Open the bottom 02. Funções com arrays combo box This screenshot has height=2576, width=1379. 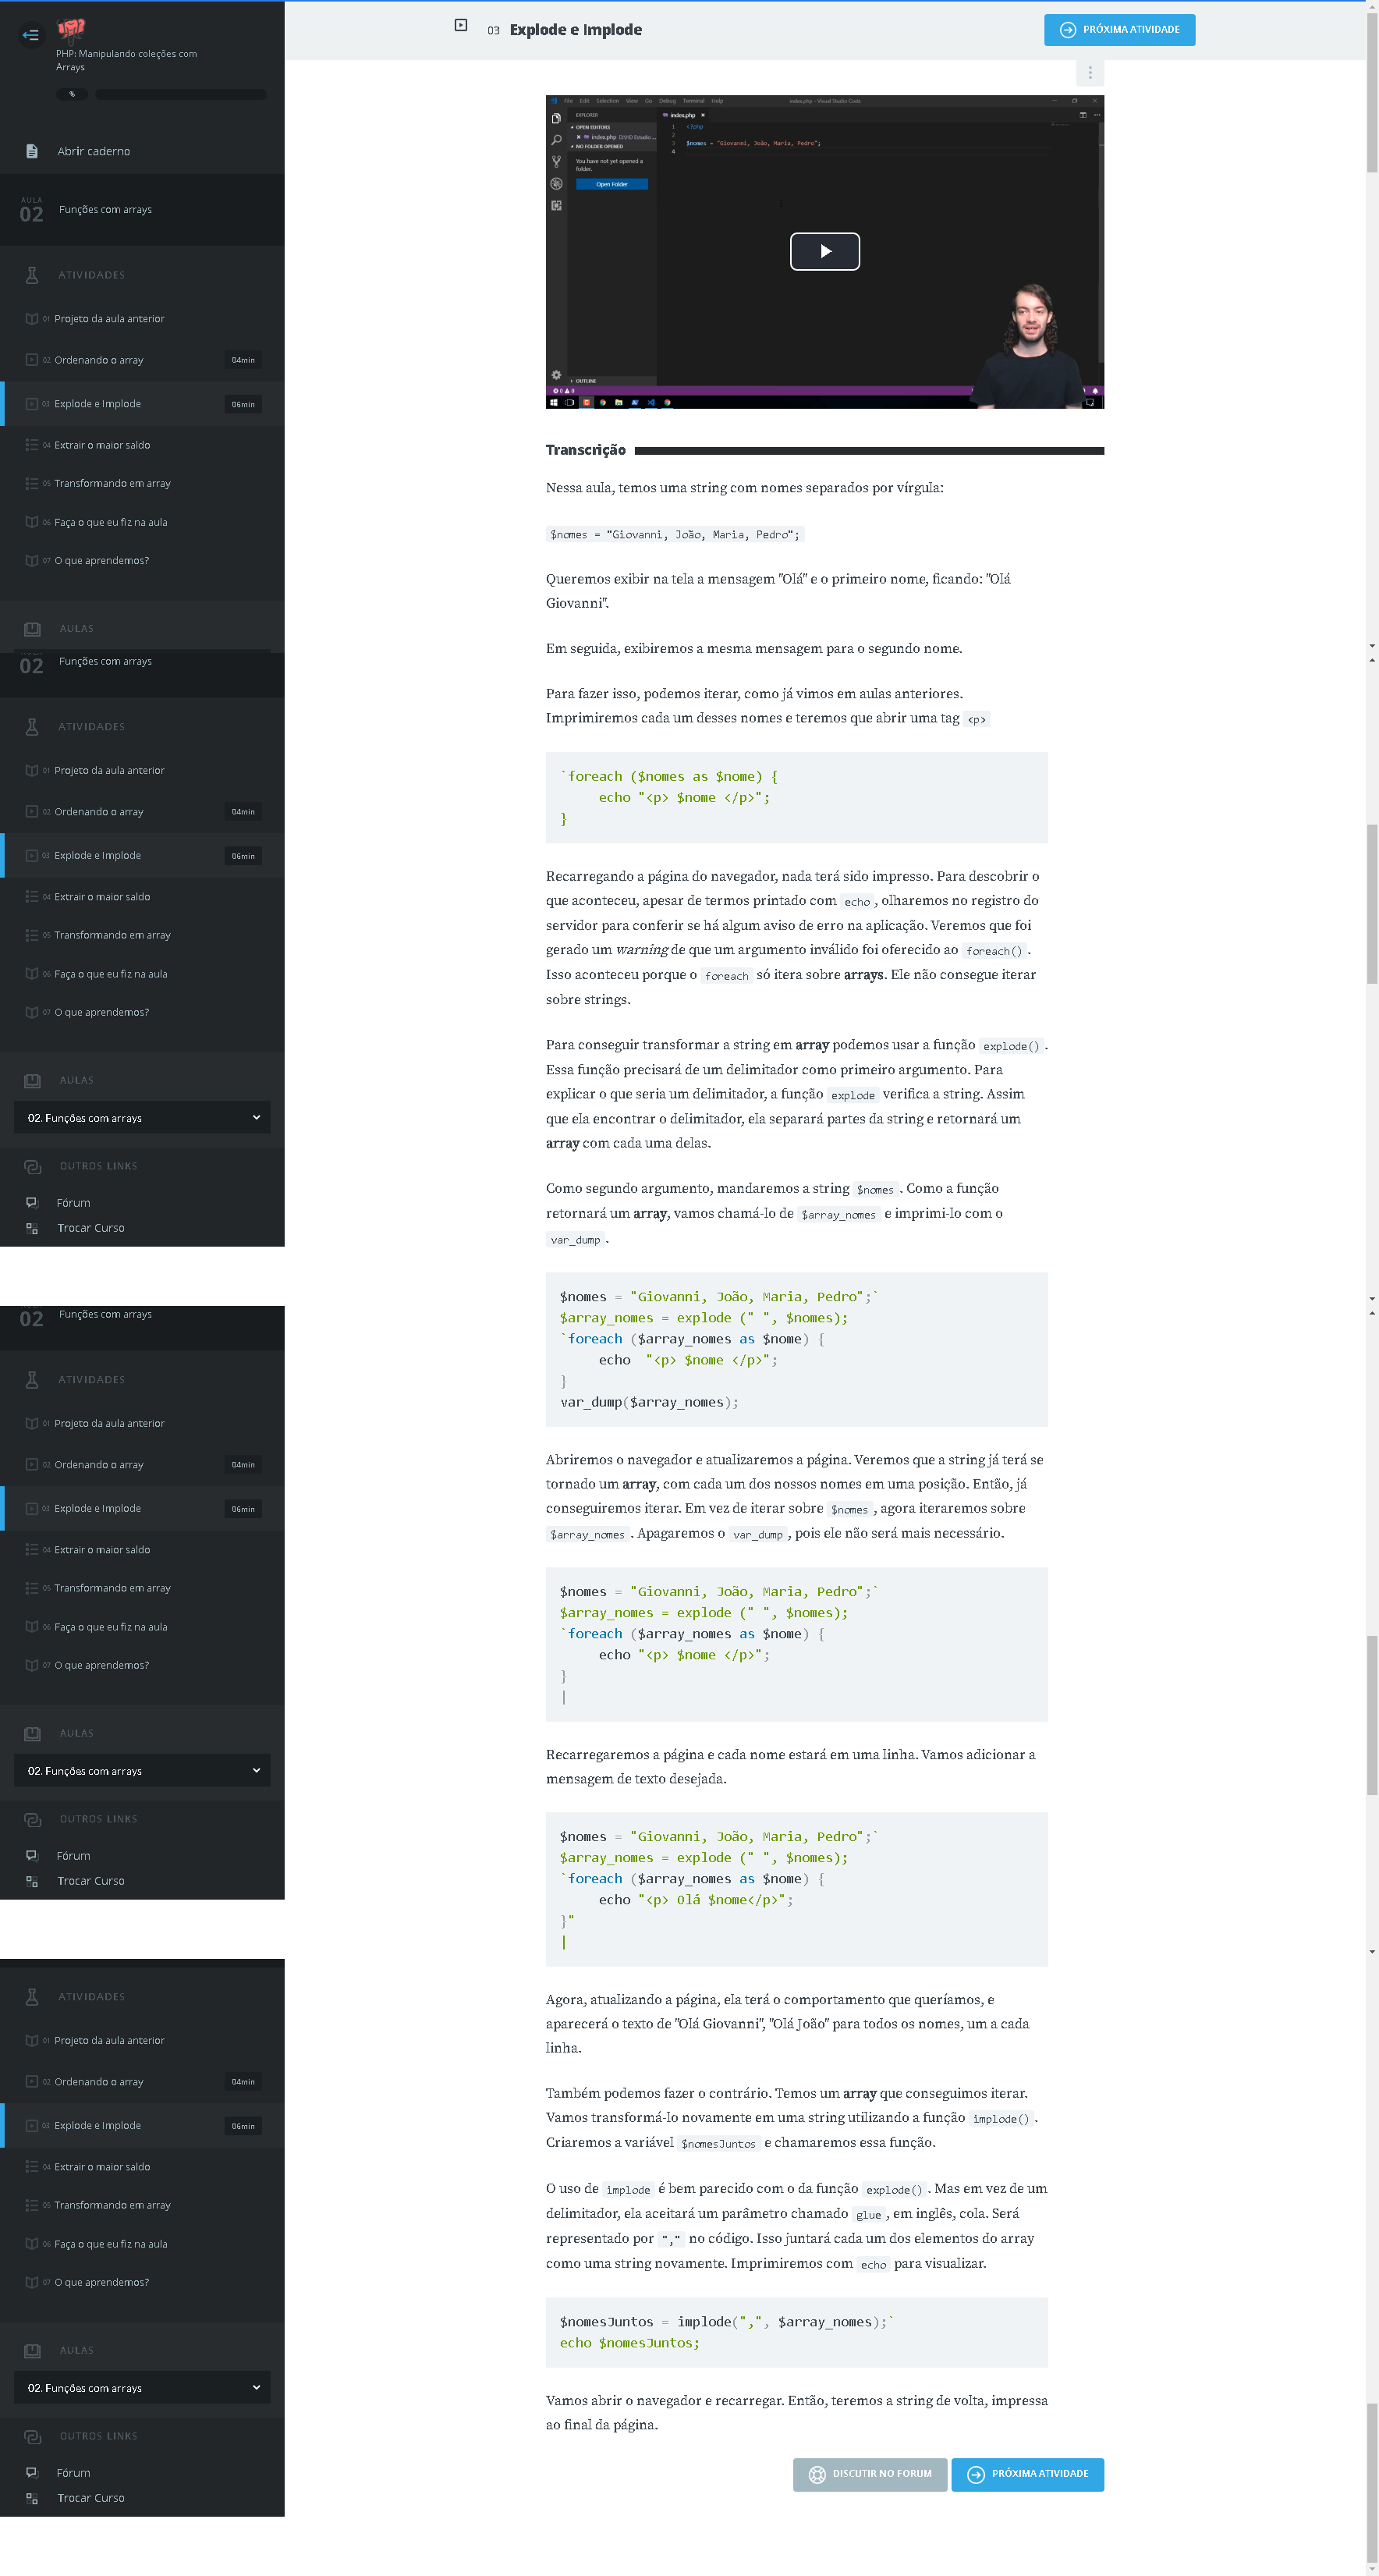142,2387
